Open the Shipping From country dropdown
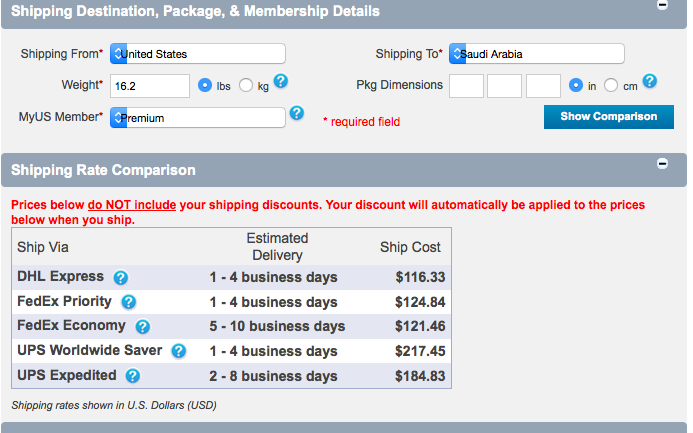The image size is (693, 433). tap(198, 54)
